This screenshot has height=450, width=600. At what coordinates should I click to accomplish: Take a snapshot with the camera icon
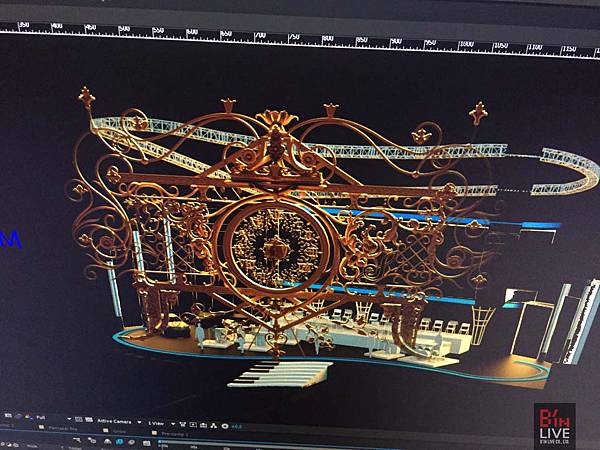pyautogui.click(x=8, y=415)
